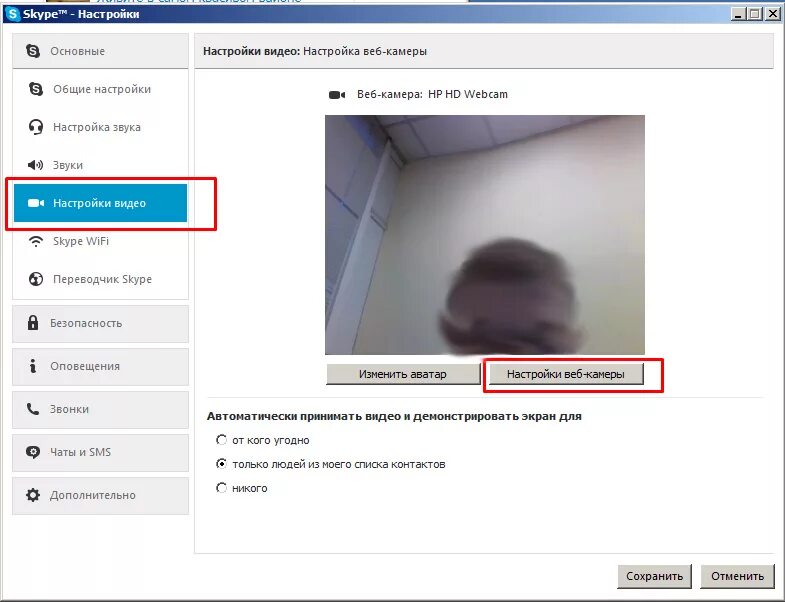Click the camera icon next to Веб-камера label
The height and width of the screenshot is (602, 785).
click(337, 95)
